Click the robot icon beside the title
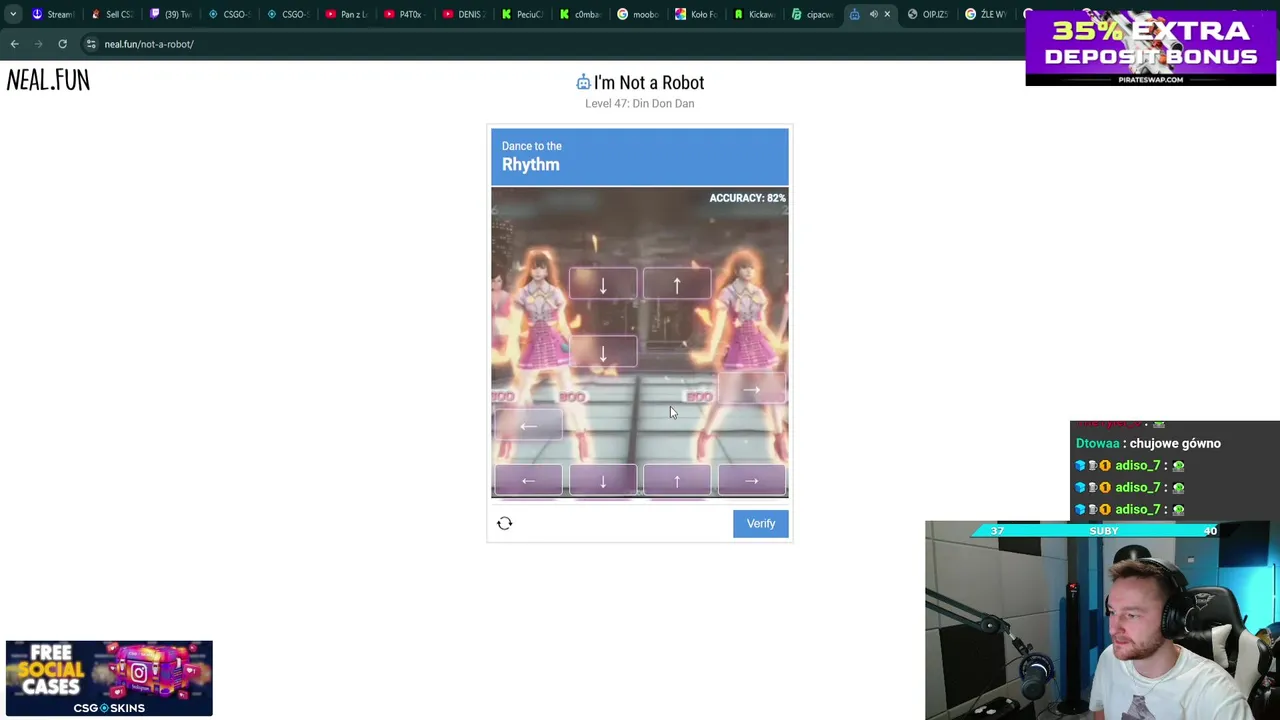1280x720 pixels. pos(583,82)
